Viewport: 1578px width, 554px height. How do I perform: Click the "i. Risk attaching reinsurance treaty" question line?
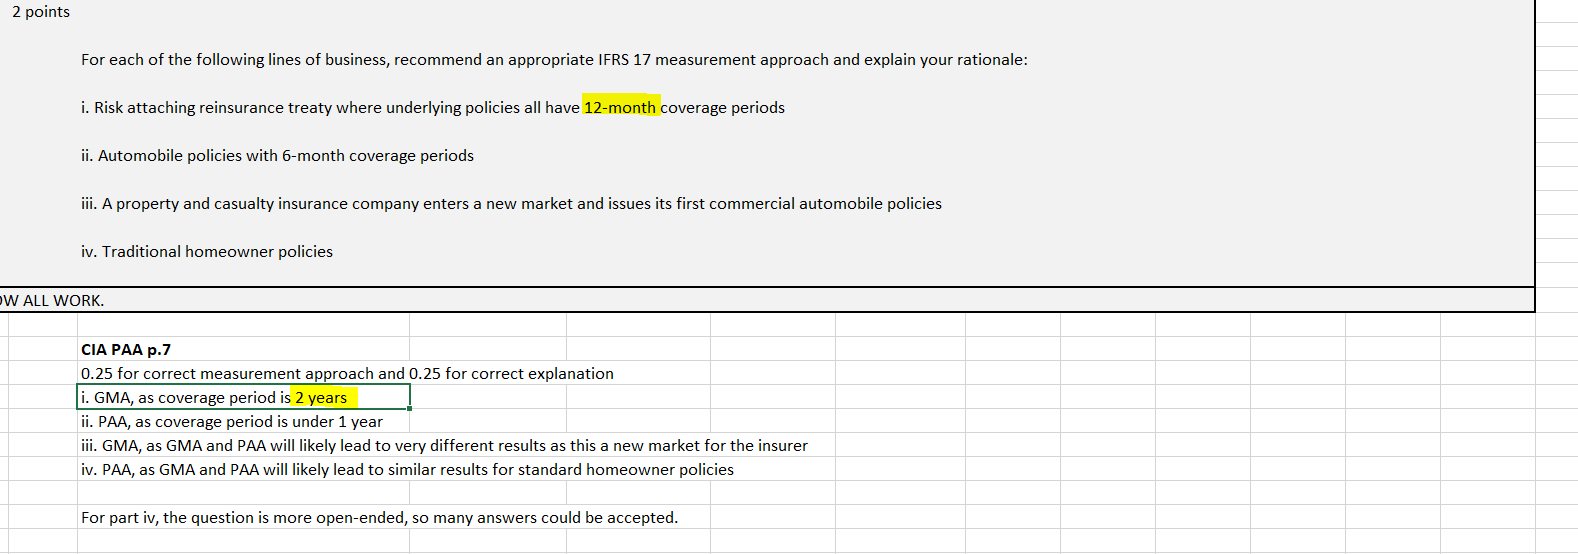coord(433,108)
